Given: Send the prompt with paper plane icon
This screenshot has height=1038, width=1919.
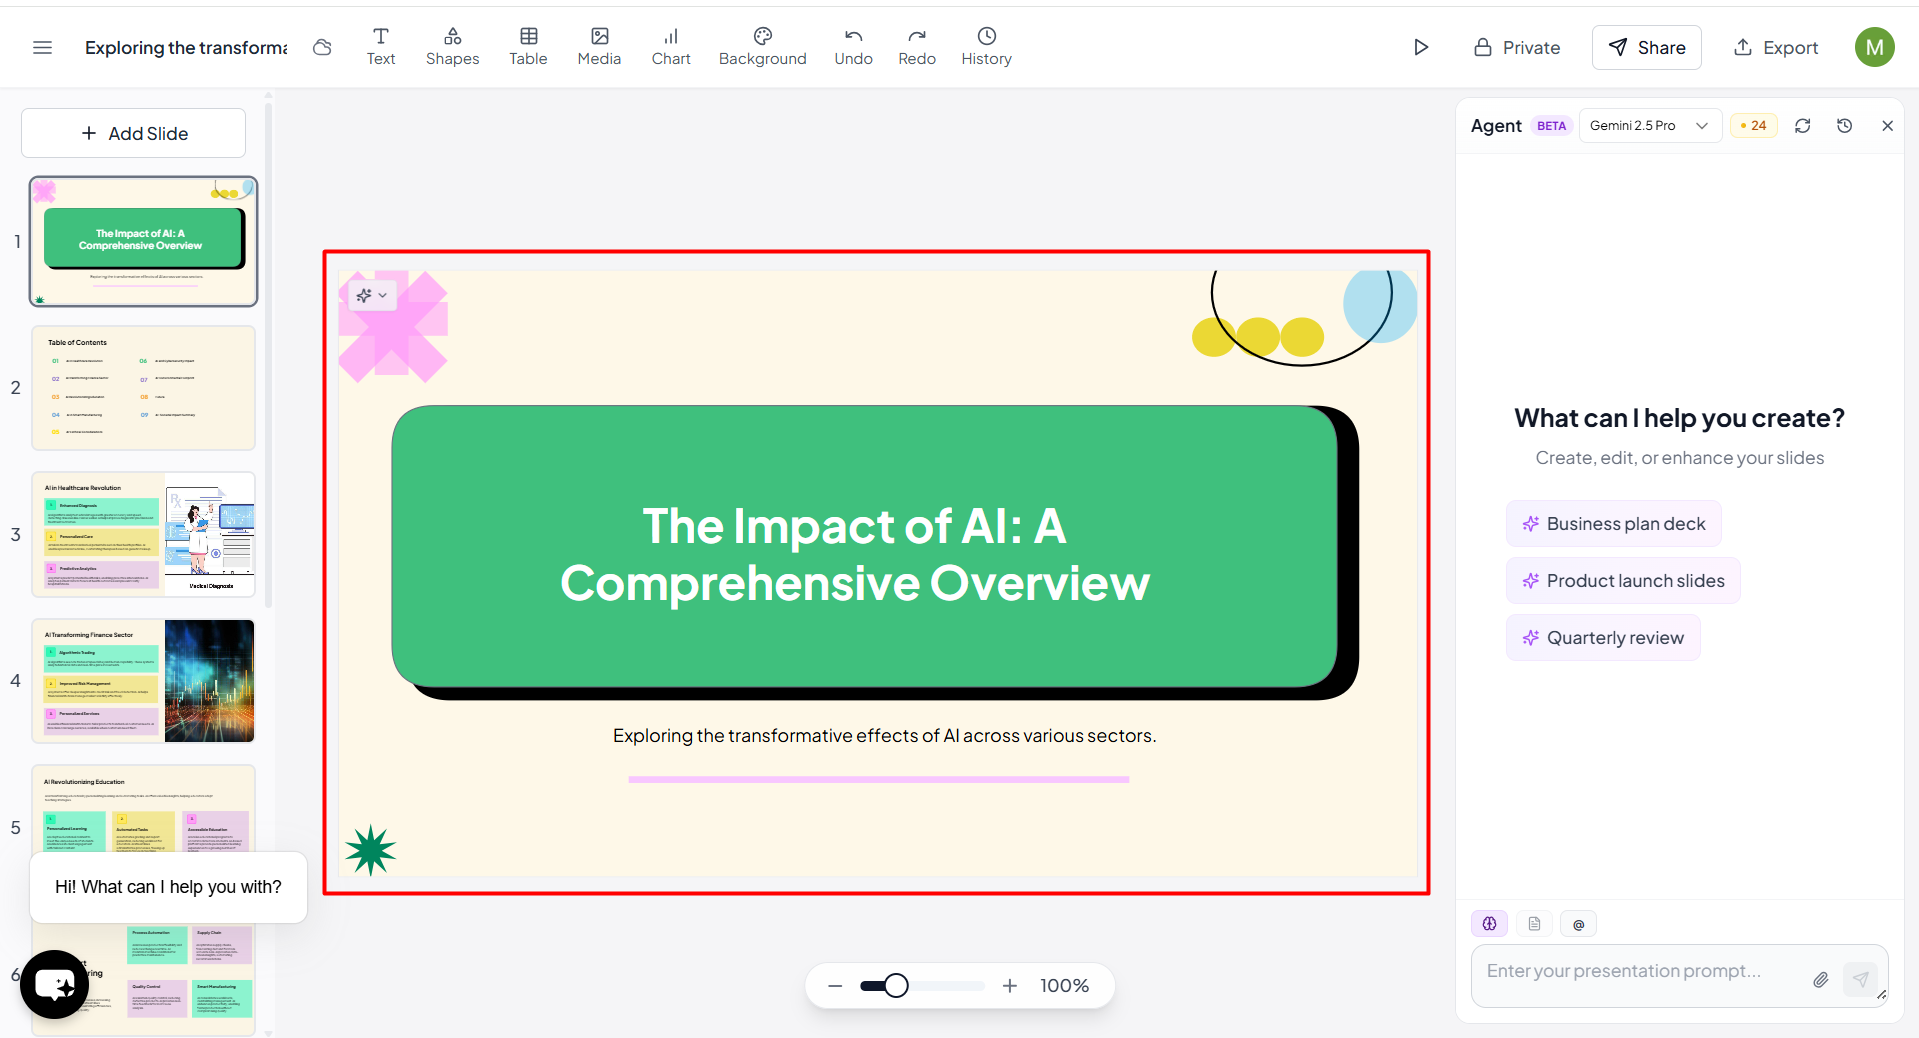Looking at the screenshot, I should pos(1860,979).
